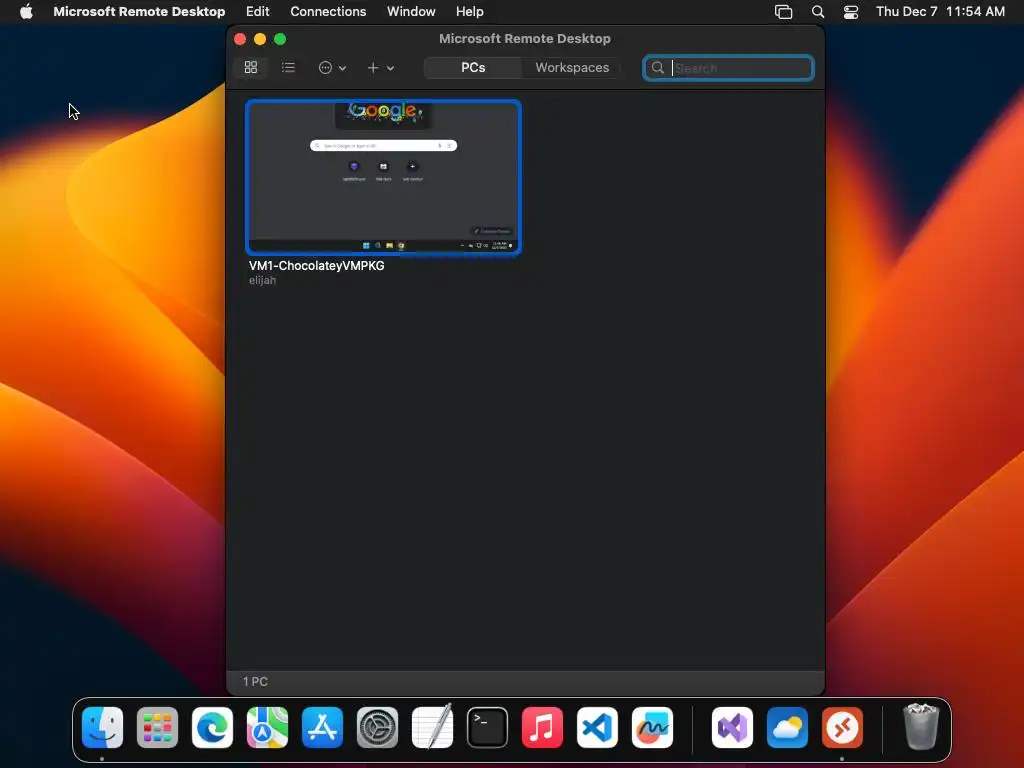Image resolution: width=1024 pixels, height=768 pixels.
Task: Minimize the Remote Desktop window
Action: 260,39
